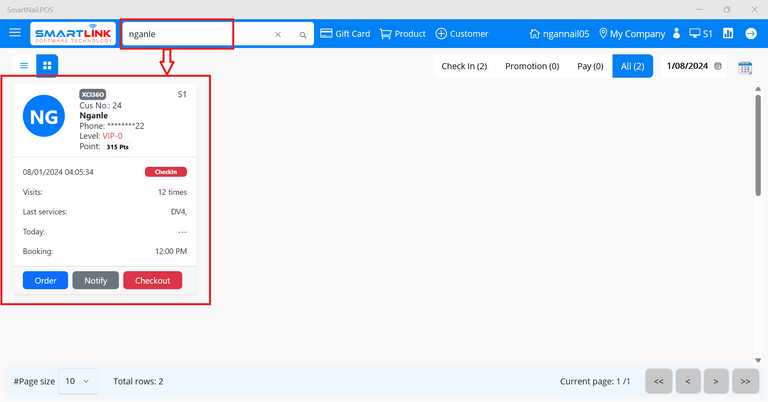Click in the nganle search field

195,34
